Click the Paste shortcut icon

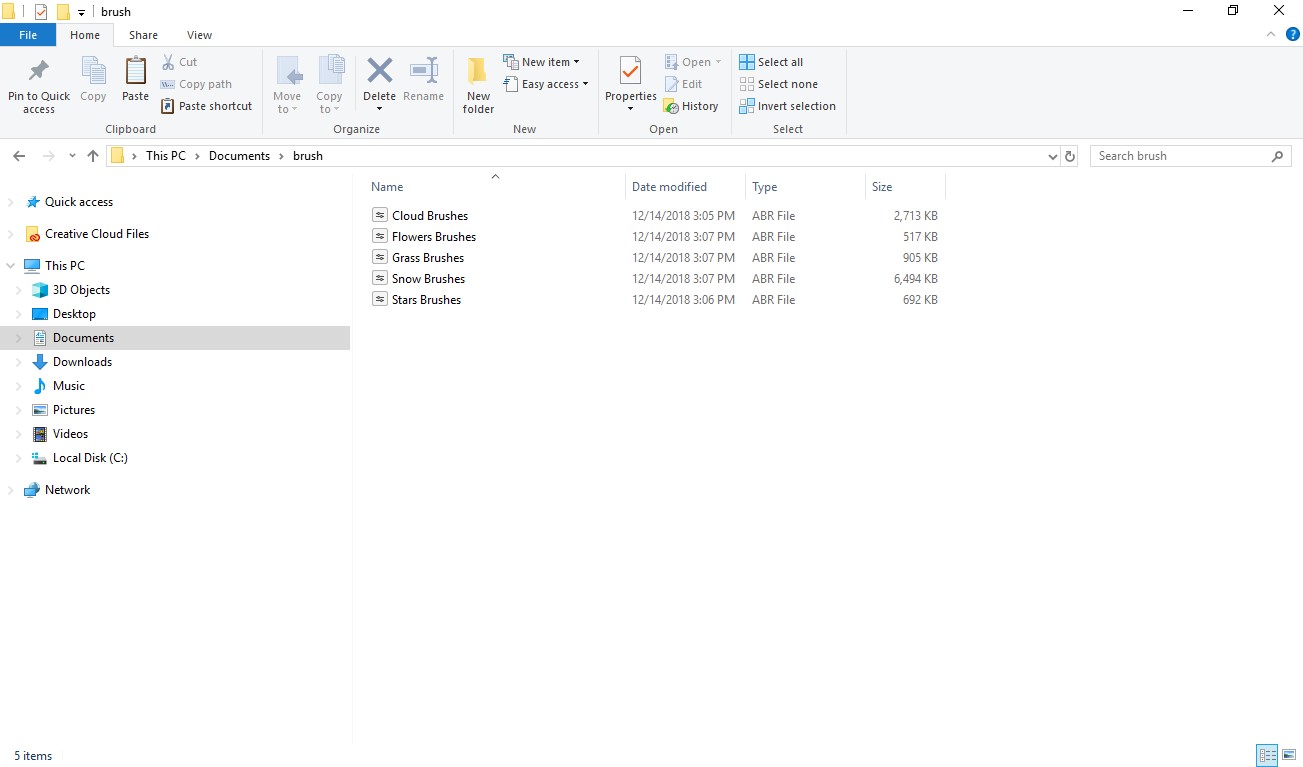click(x=207, y=106)
